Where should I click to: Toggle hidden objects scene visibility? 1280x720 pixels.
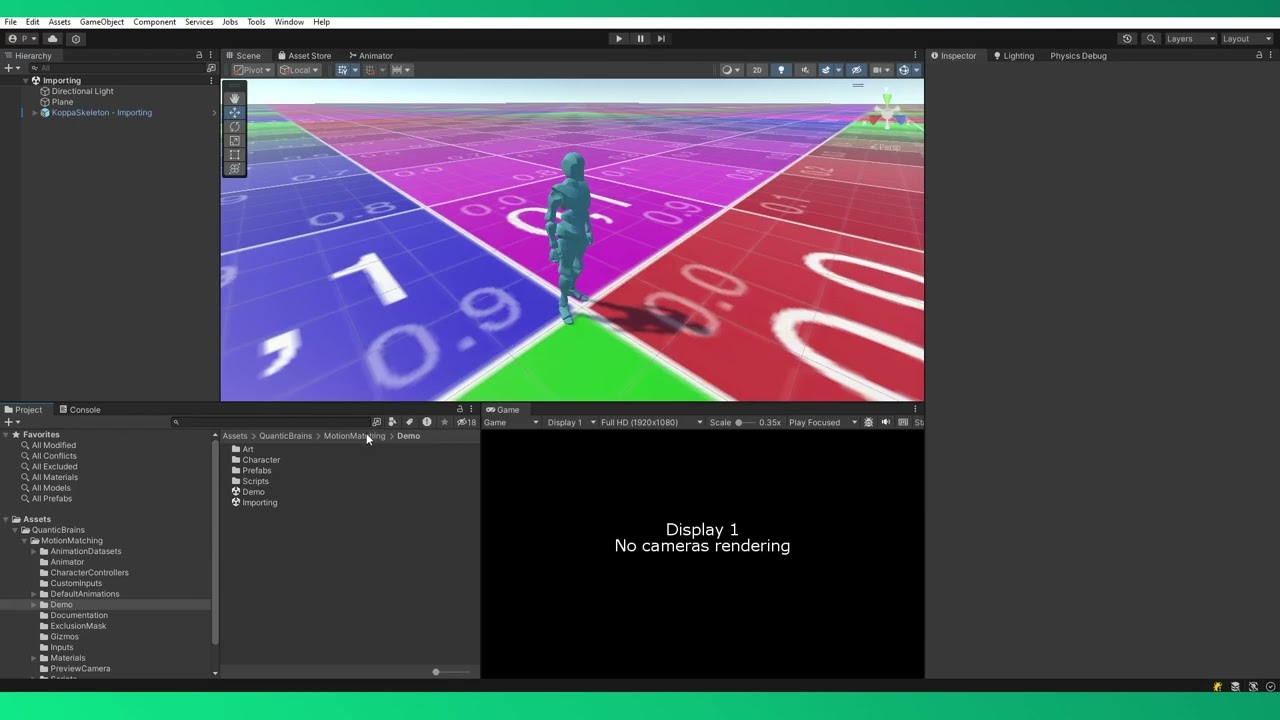[x=856, y=70]
